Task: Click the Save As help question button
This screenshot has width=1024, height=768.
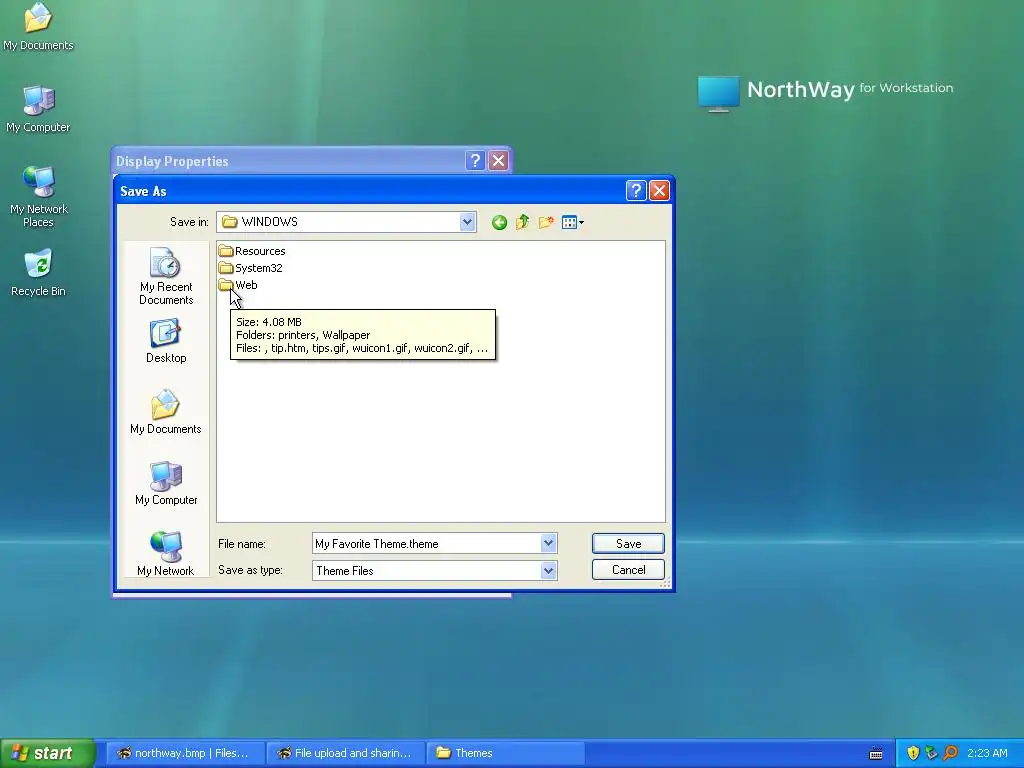Action: pos(635,191)
